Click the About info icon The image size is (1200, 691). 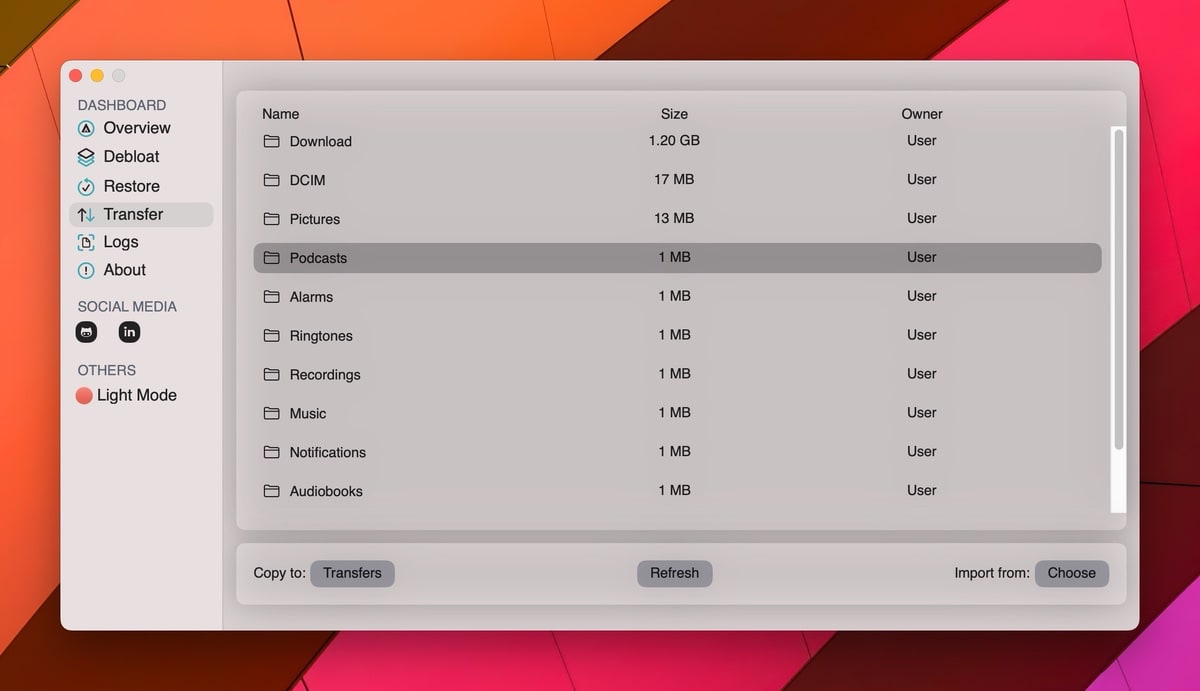point(86,271)
